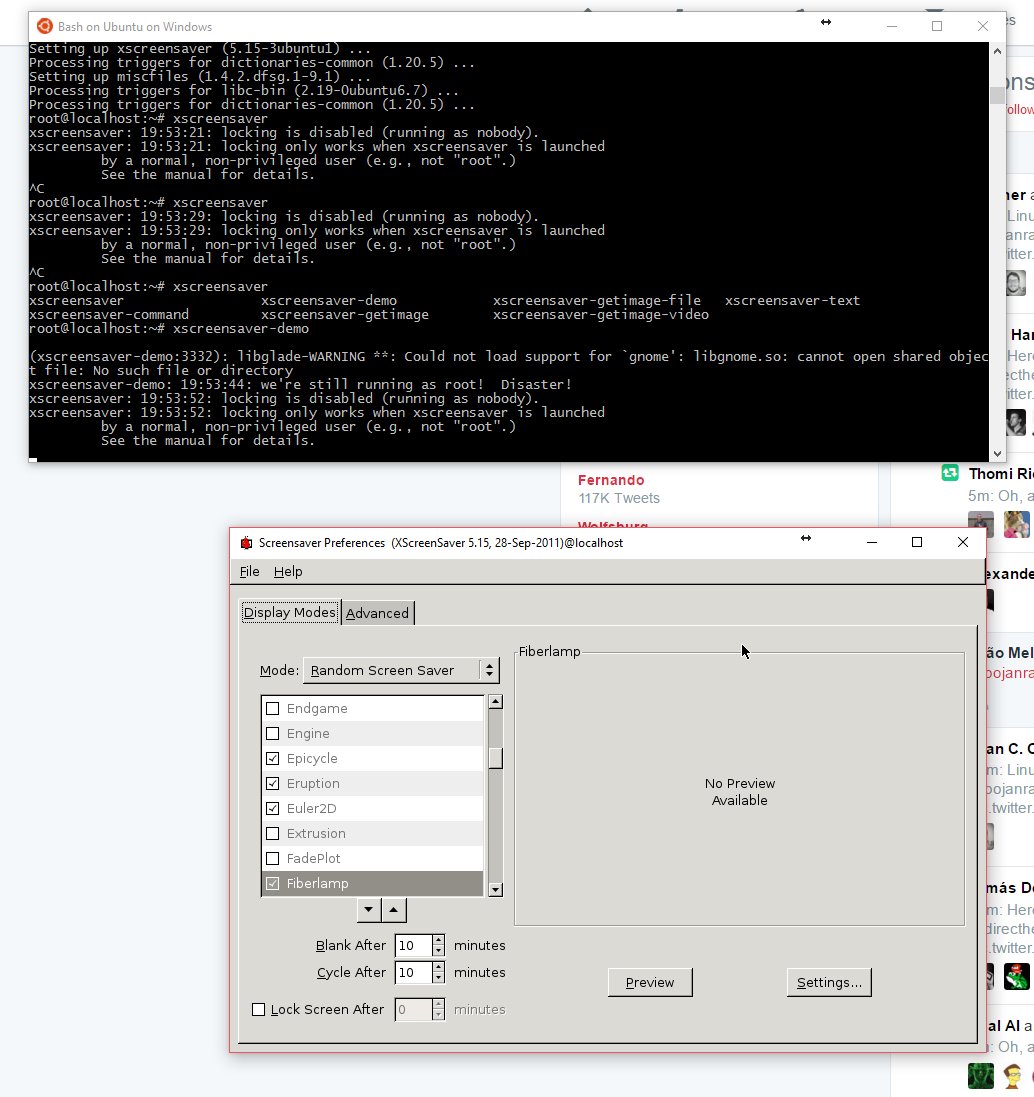Image resolution: width=1034 pixels, height=1097 pixels.
Task: Click the move-down arrow button below the screensaver list
Action: coord(369,910)
